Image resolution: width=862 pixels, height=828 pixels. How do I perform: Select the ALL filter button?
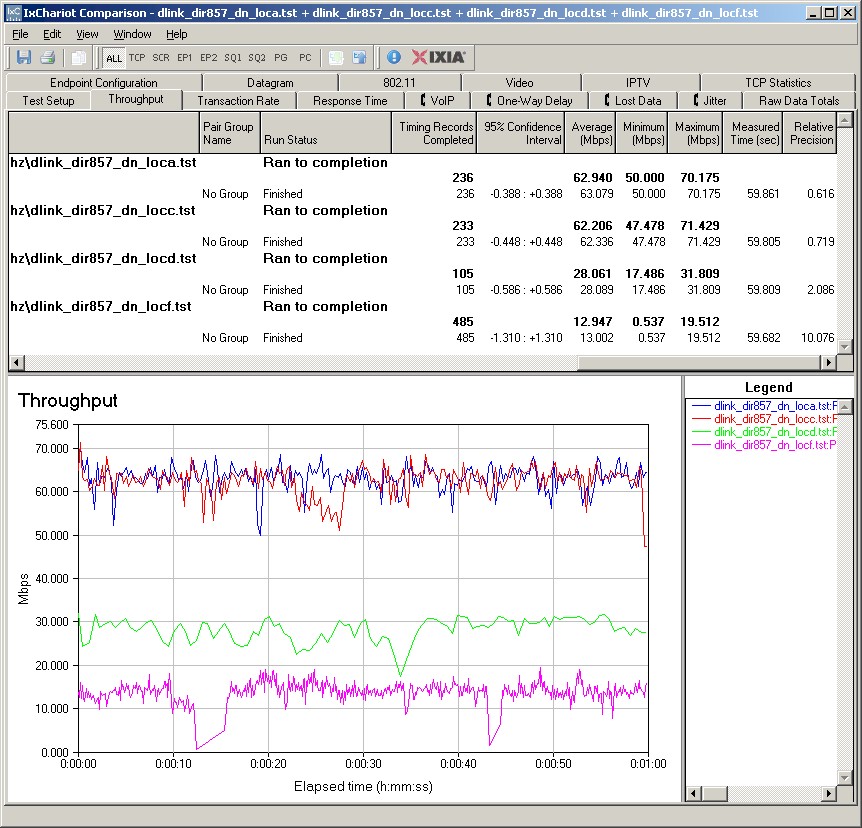[x=114, y=58]
